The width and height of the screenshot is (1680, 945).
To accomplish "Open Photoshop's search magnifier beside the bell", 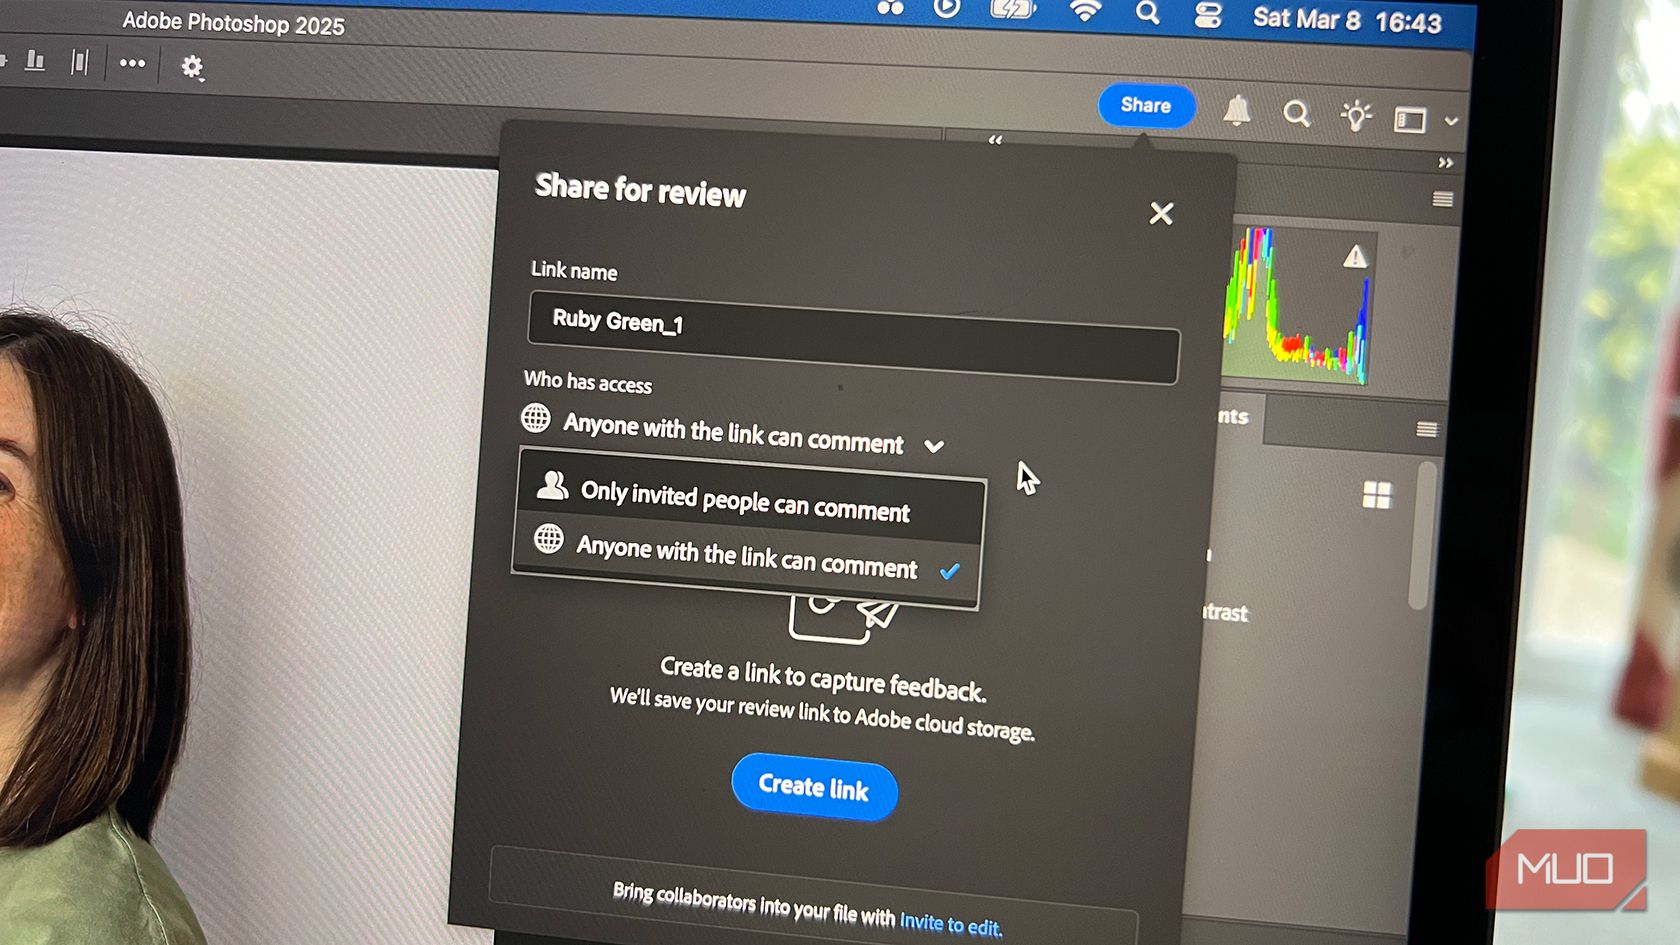I will (1297, 114).
